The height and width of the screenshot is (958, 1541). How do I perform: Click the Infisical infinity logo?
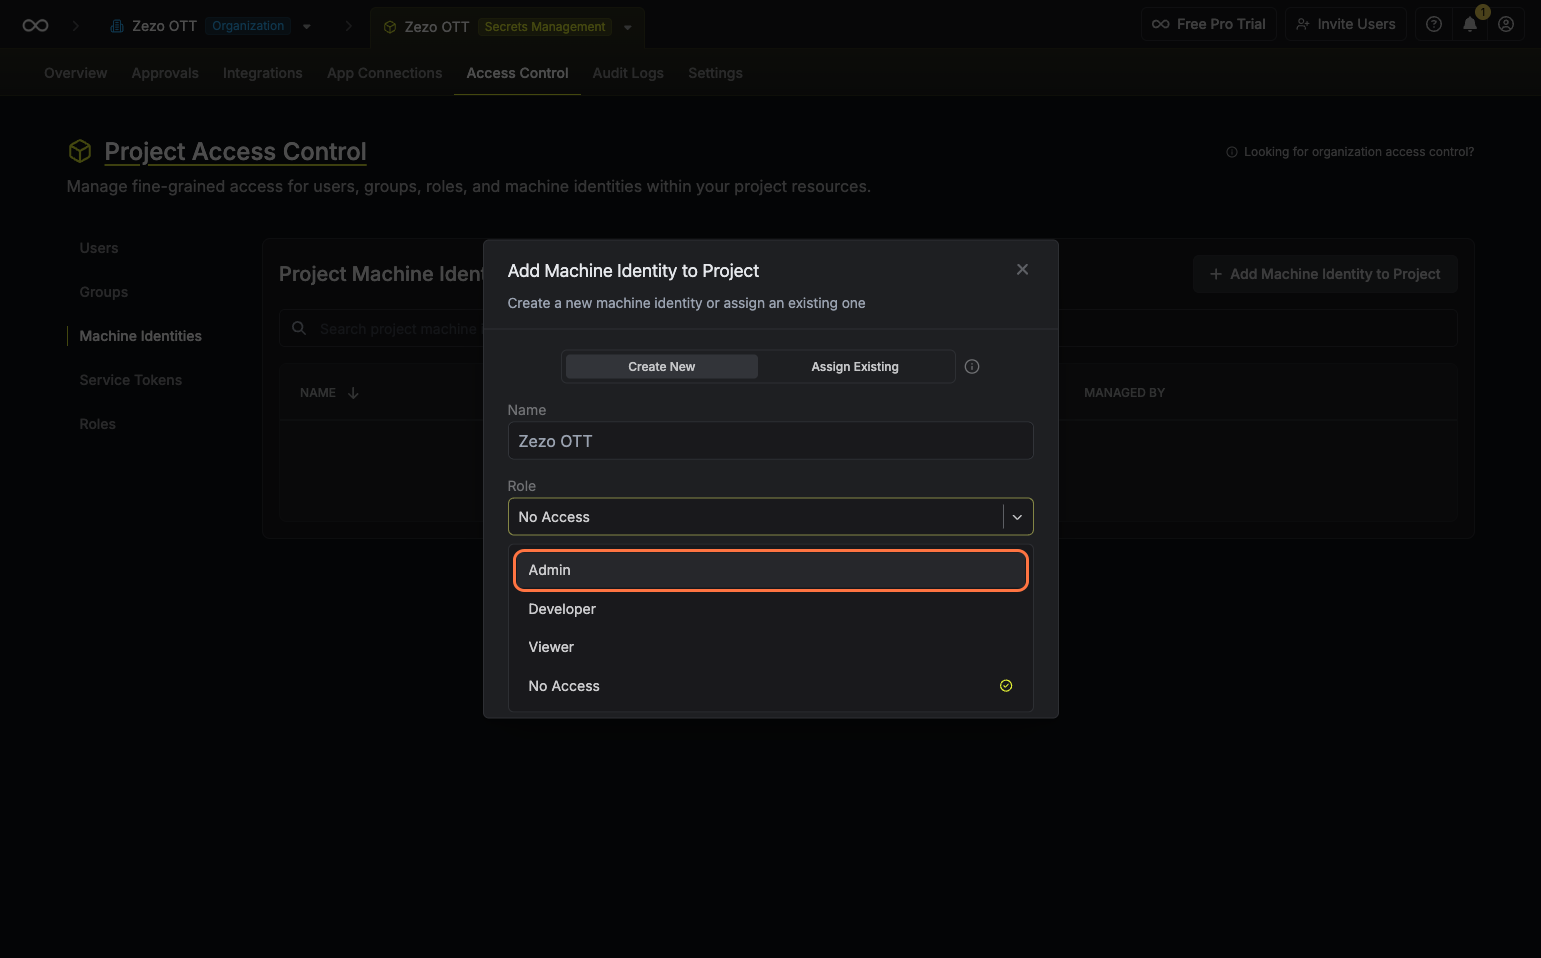point(35,26)
